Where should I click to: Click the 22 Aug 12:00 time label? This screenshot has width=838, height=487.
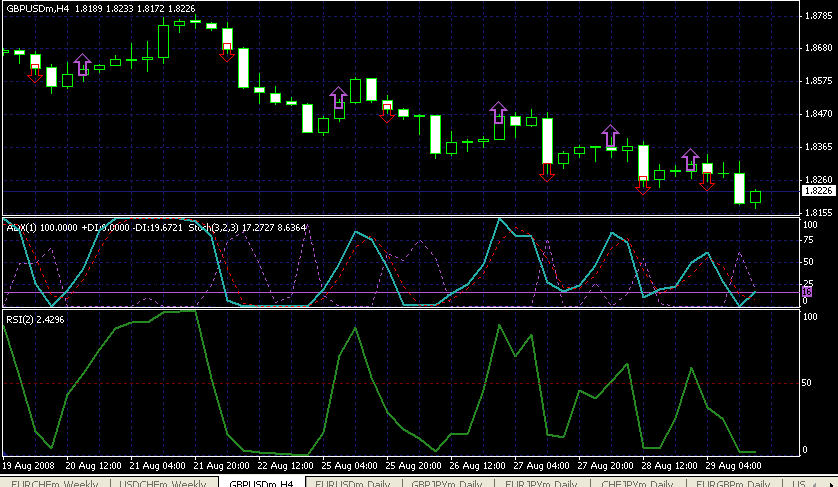point(286,465)
